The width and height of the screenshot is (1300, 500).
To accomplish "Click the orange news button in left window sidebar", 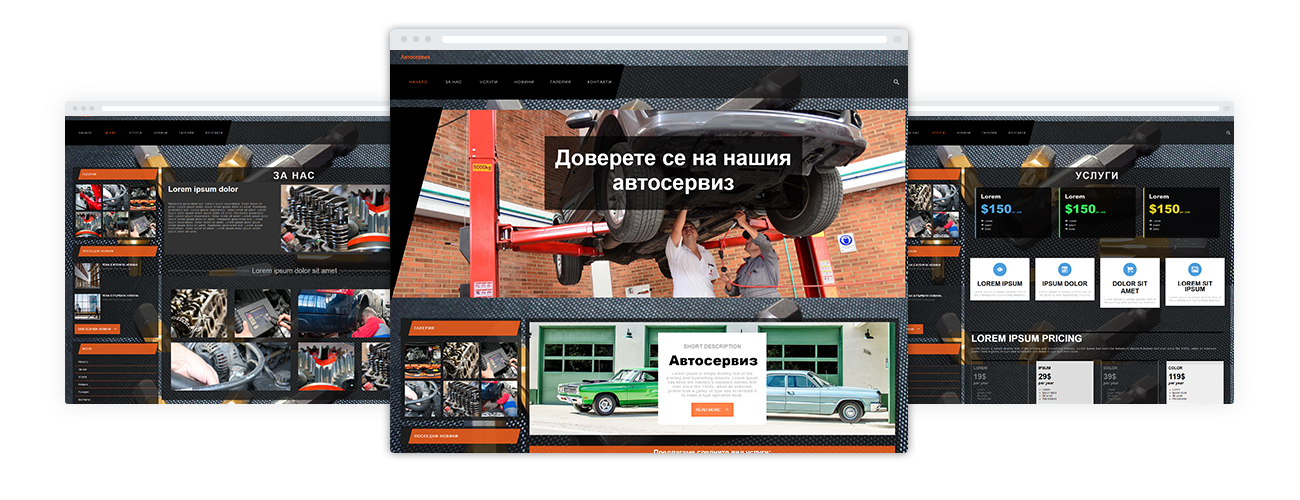I will [x=98, y=328].
